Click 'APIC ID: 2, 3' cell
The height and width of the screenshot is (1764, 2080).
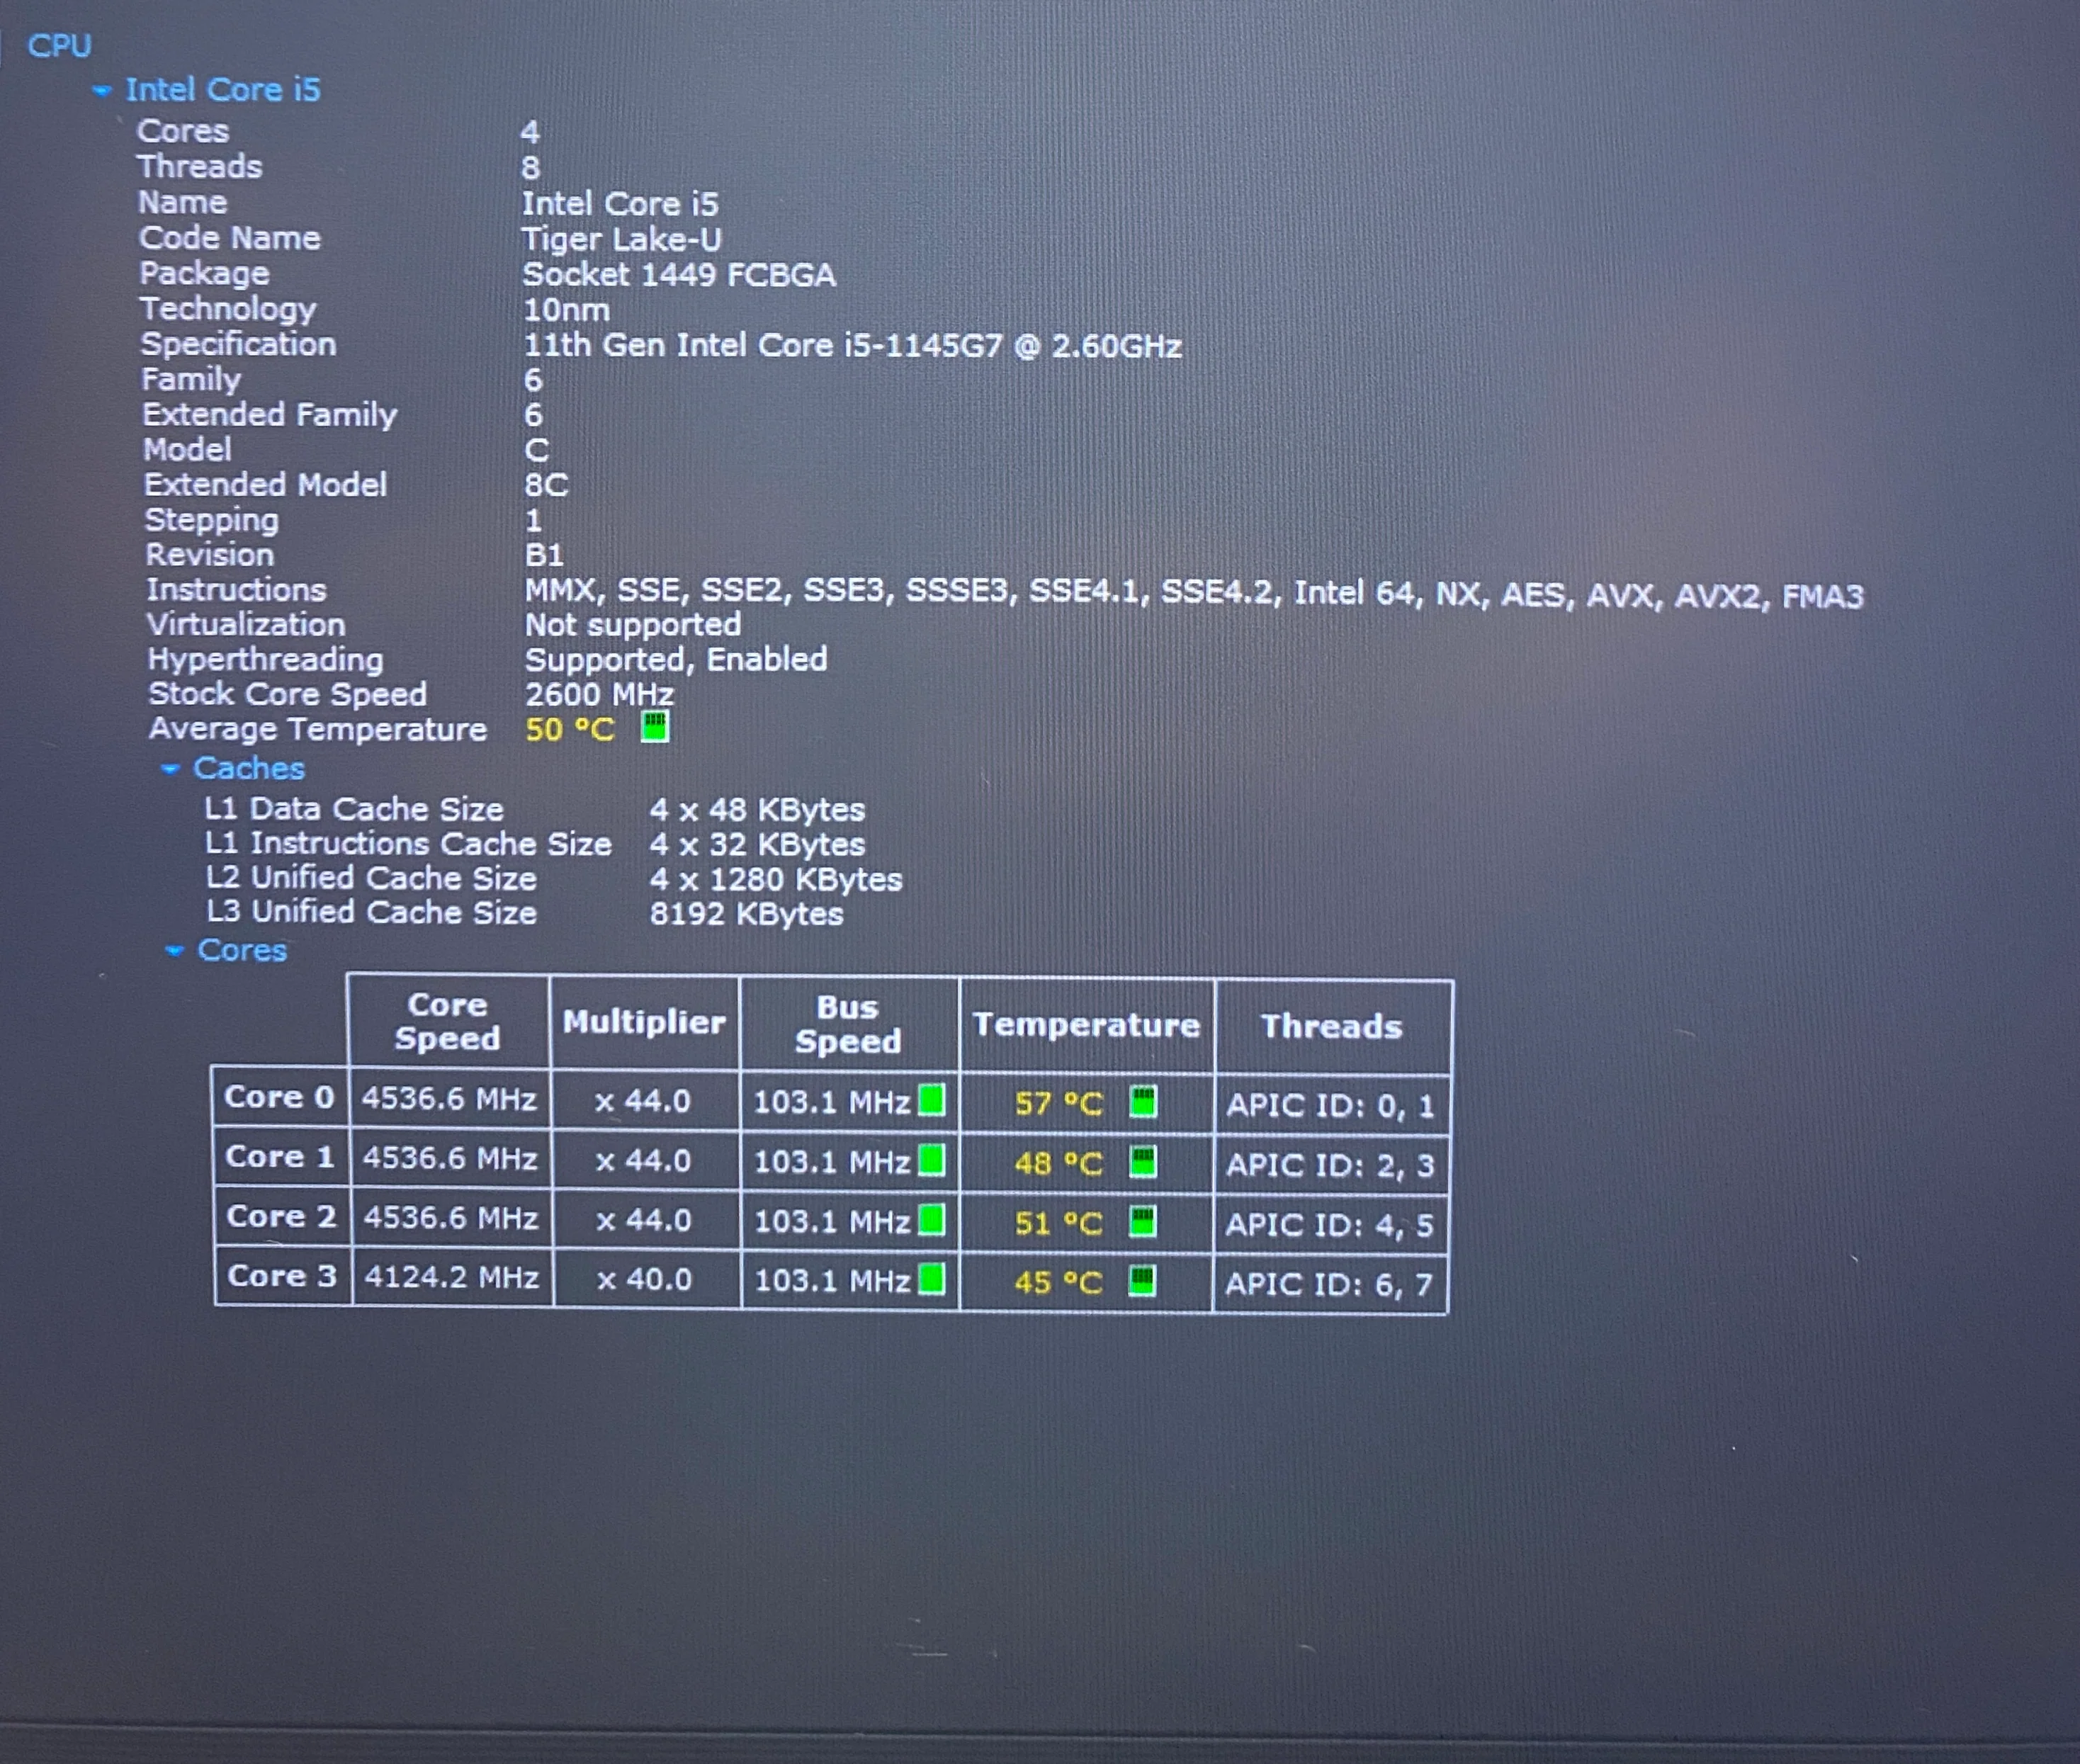coord(1331,1165)
